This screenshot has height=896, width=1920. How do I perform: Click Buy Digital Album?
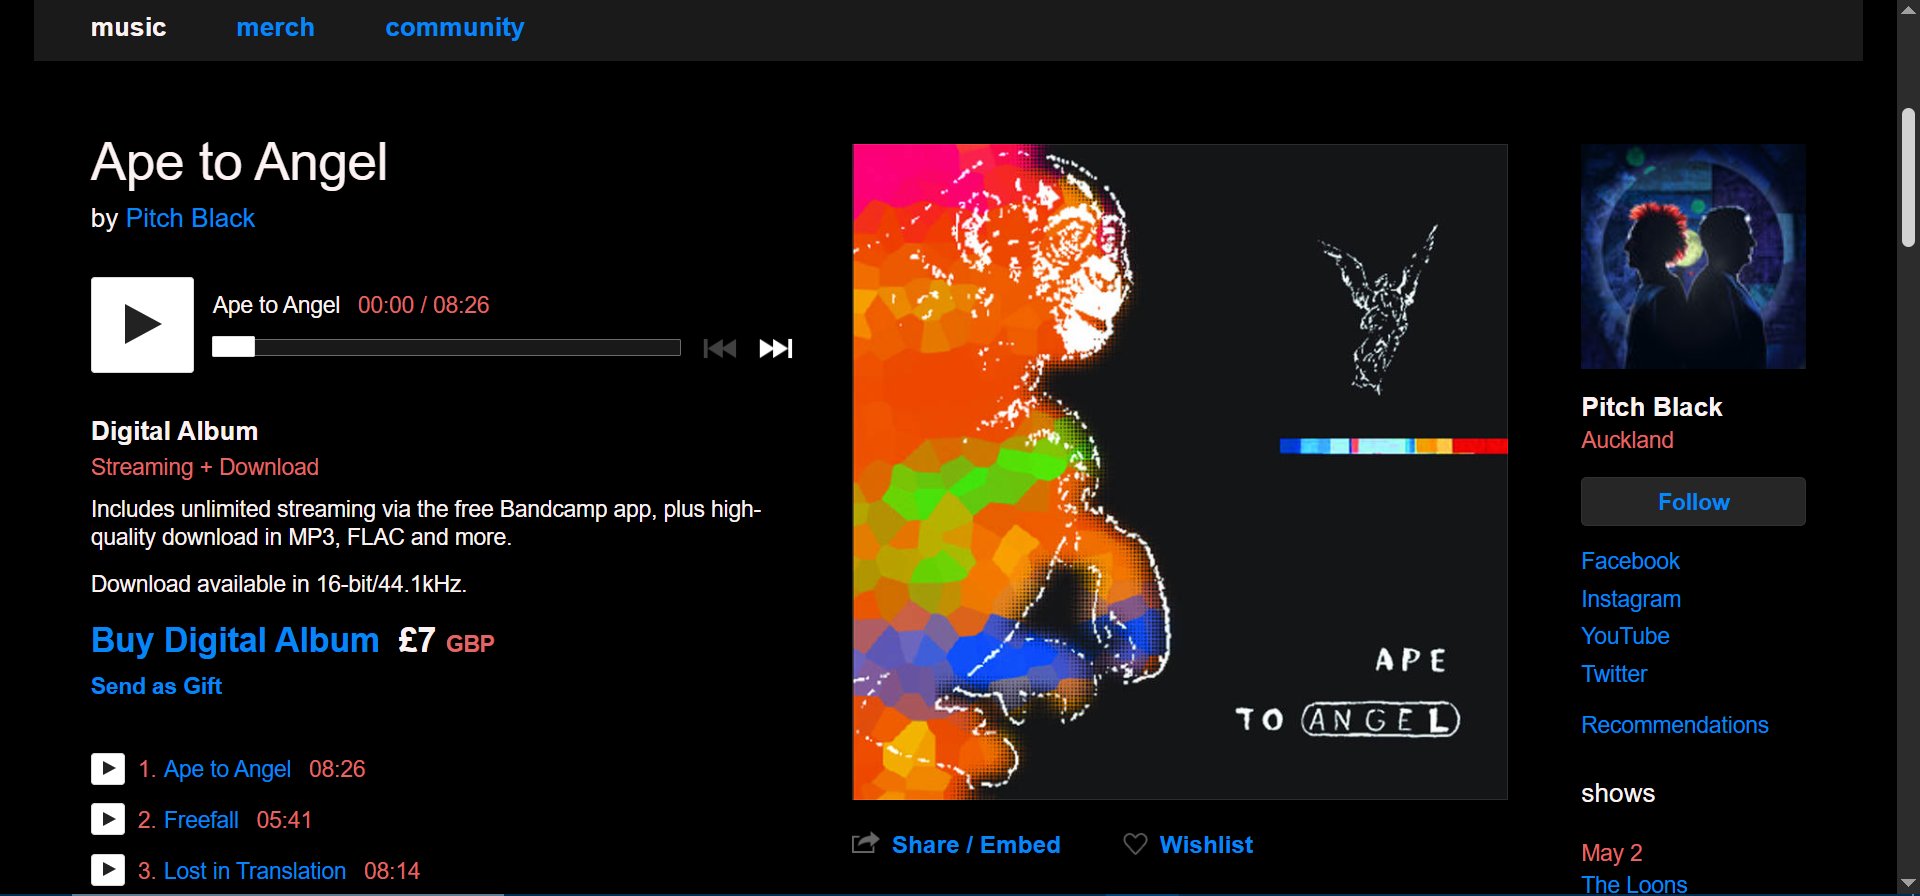pos(235,640)
